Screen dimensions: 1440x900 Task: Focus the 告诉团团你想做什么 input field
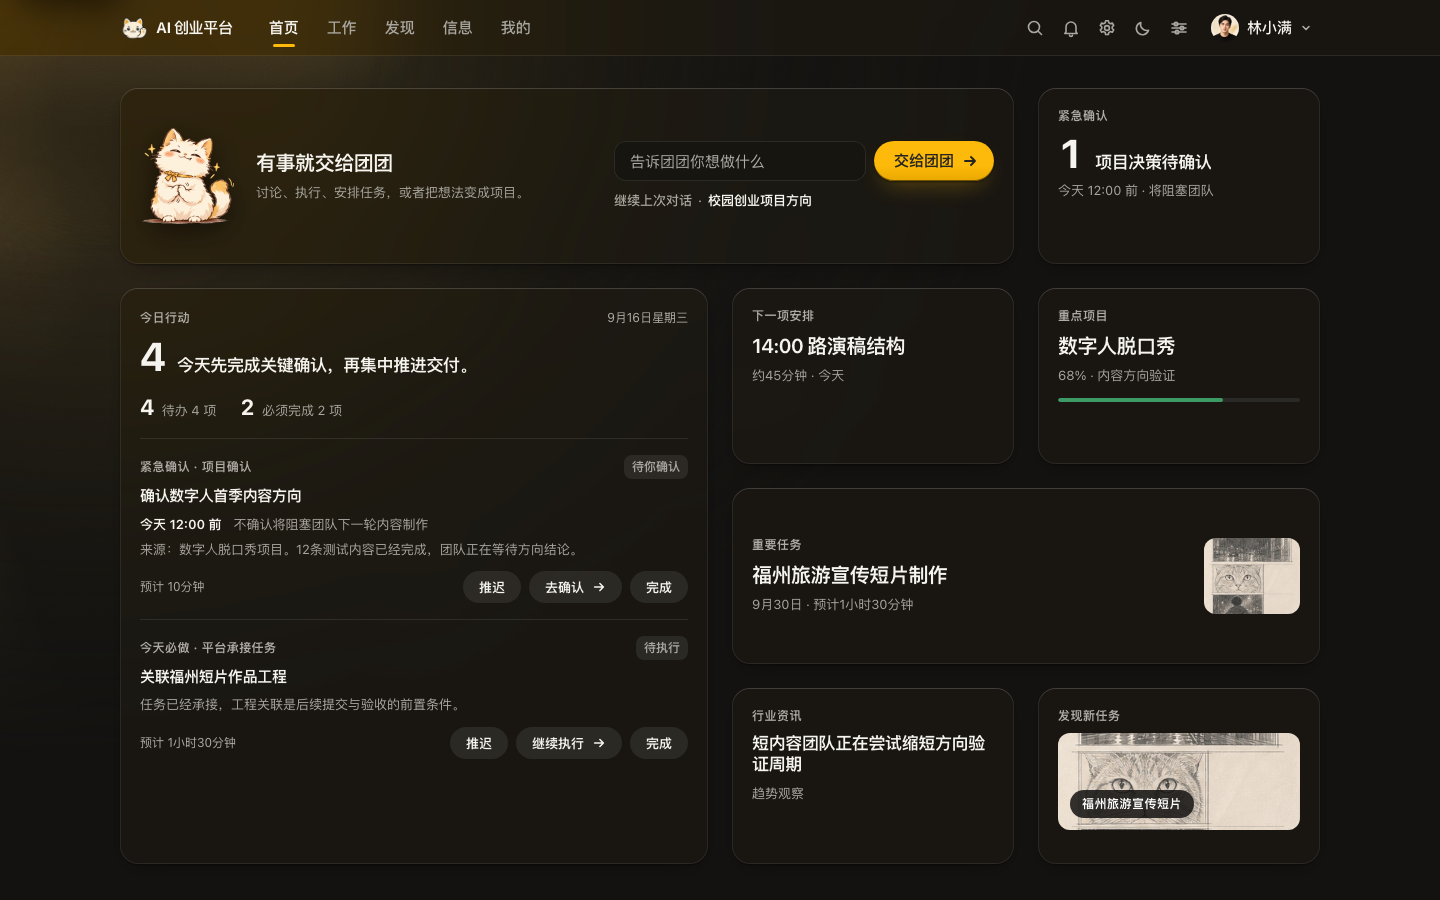(x=740, y=161)
